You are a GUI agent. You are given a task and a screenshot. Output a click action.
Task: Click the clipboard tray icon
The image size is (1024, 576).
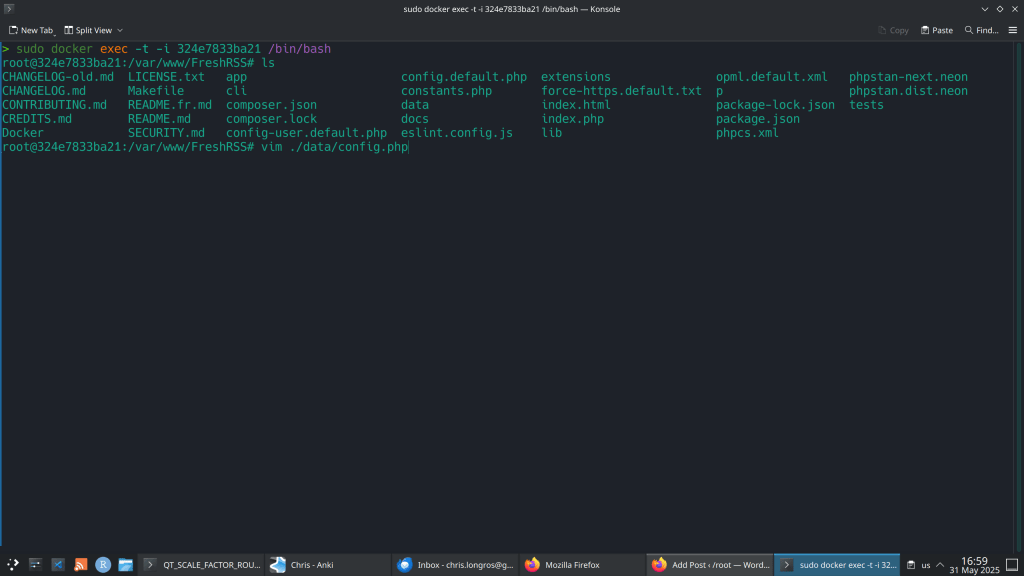pos(910,565)
